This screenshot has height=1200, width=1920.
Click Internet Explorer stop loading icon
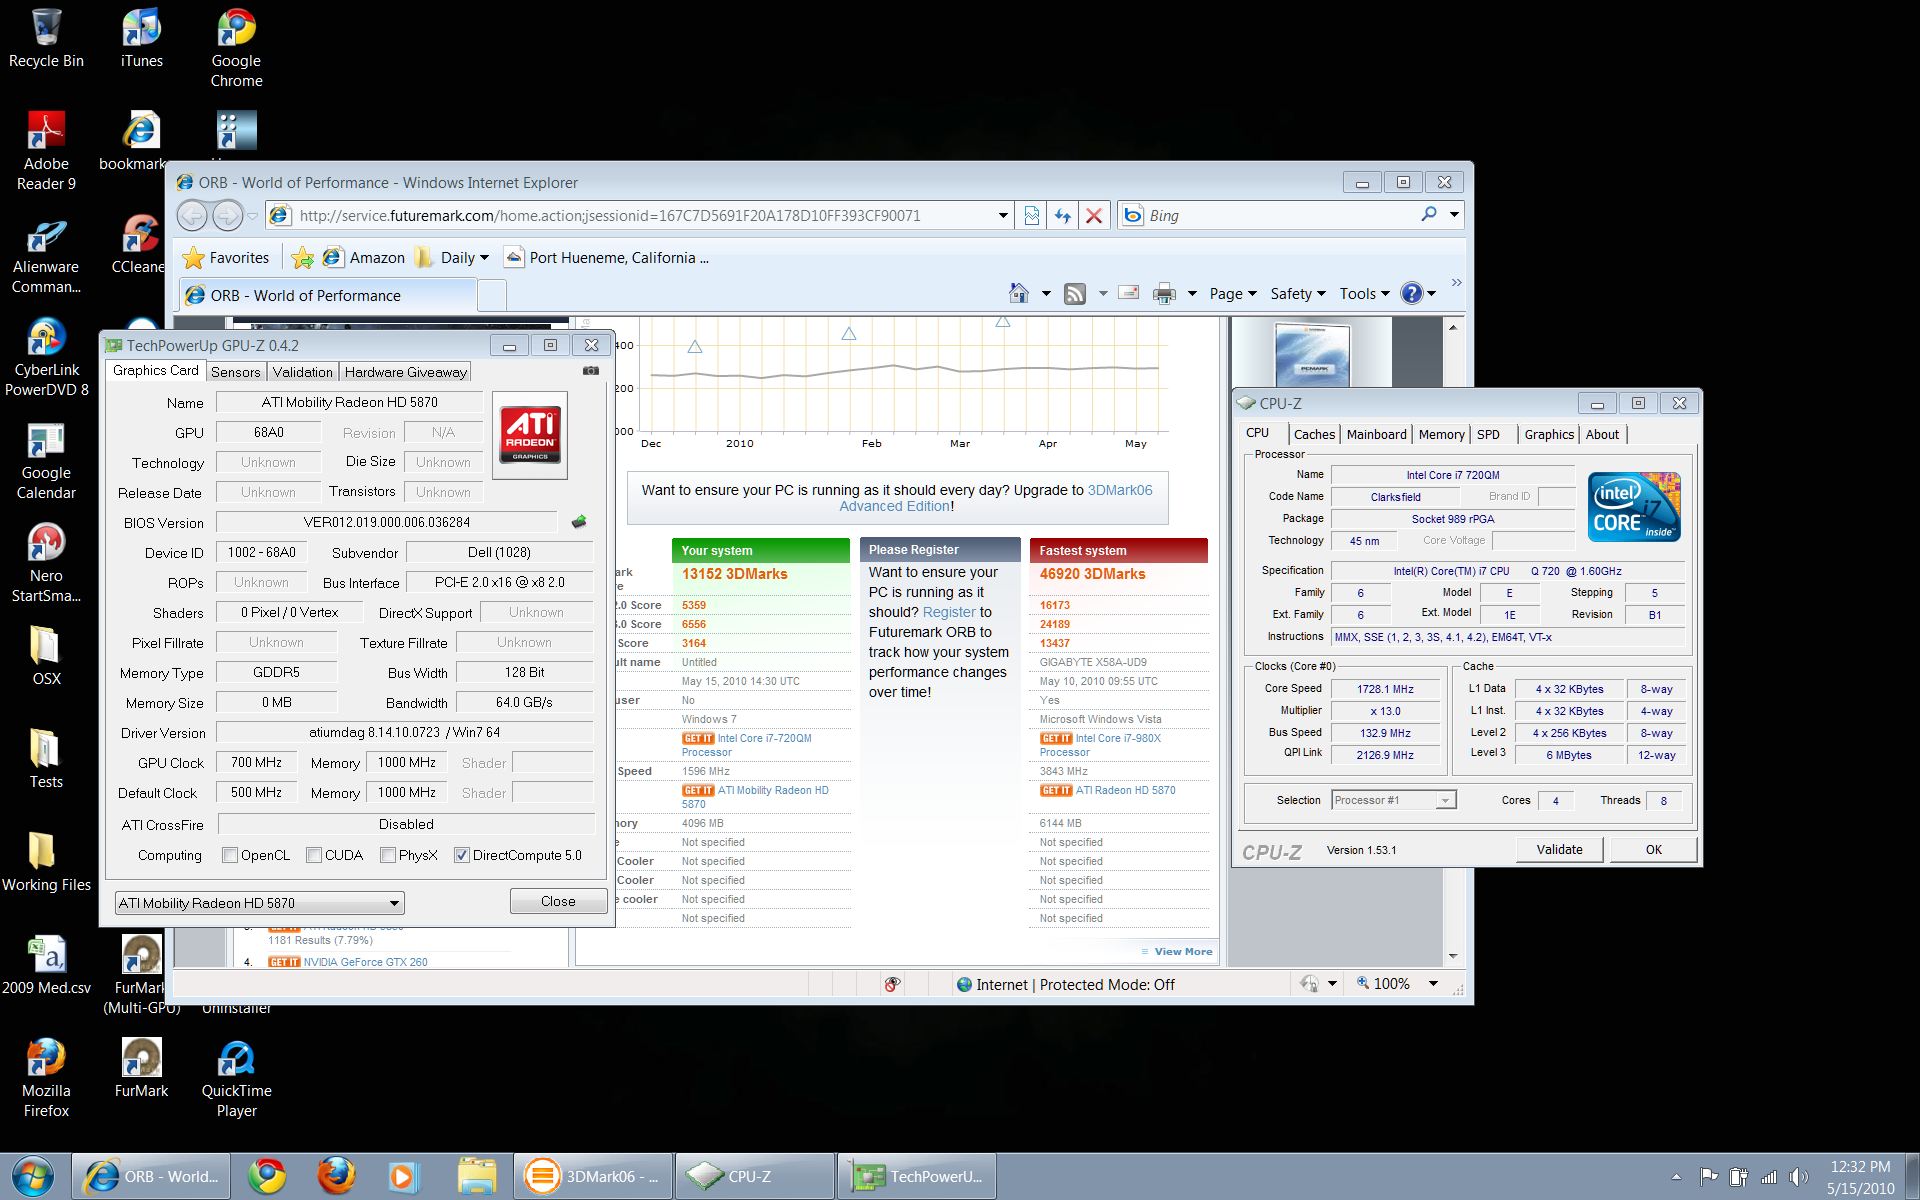click(1094, 215)
